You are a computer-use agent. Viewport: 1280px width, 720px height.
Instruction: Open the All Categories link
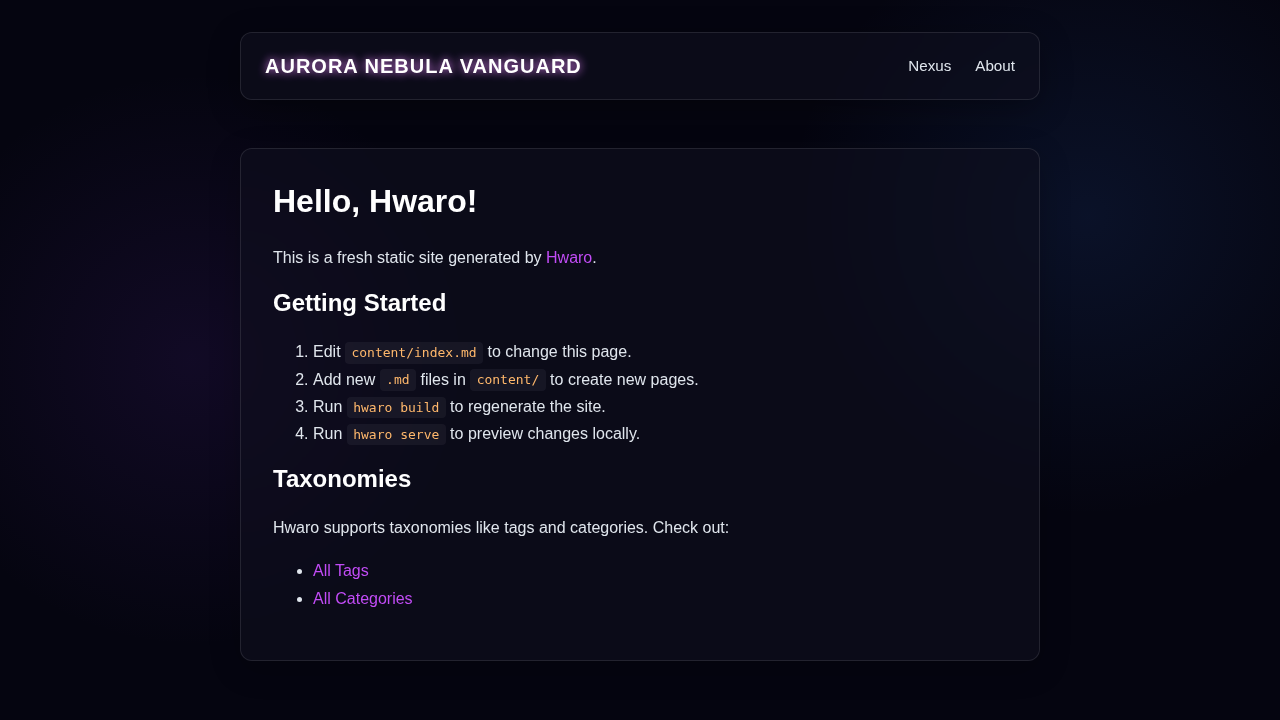point(363,599)
